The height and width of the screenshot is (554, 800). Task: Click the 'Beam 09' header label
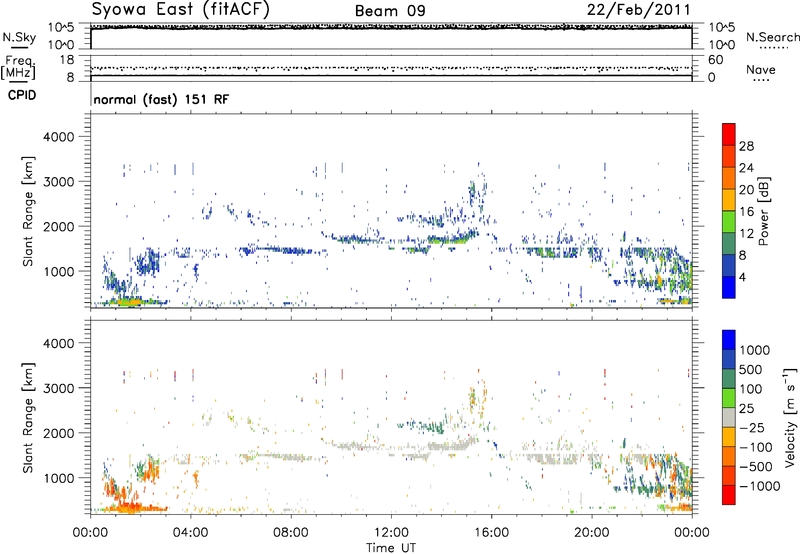[x=390, y=11]
